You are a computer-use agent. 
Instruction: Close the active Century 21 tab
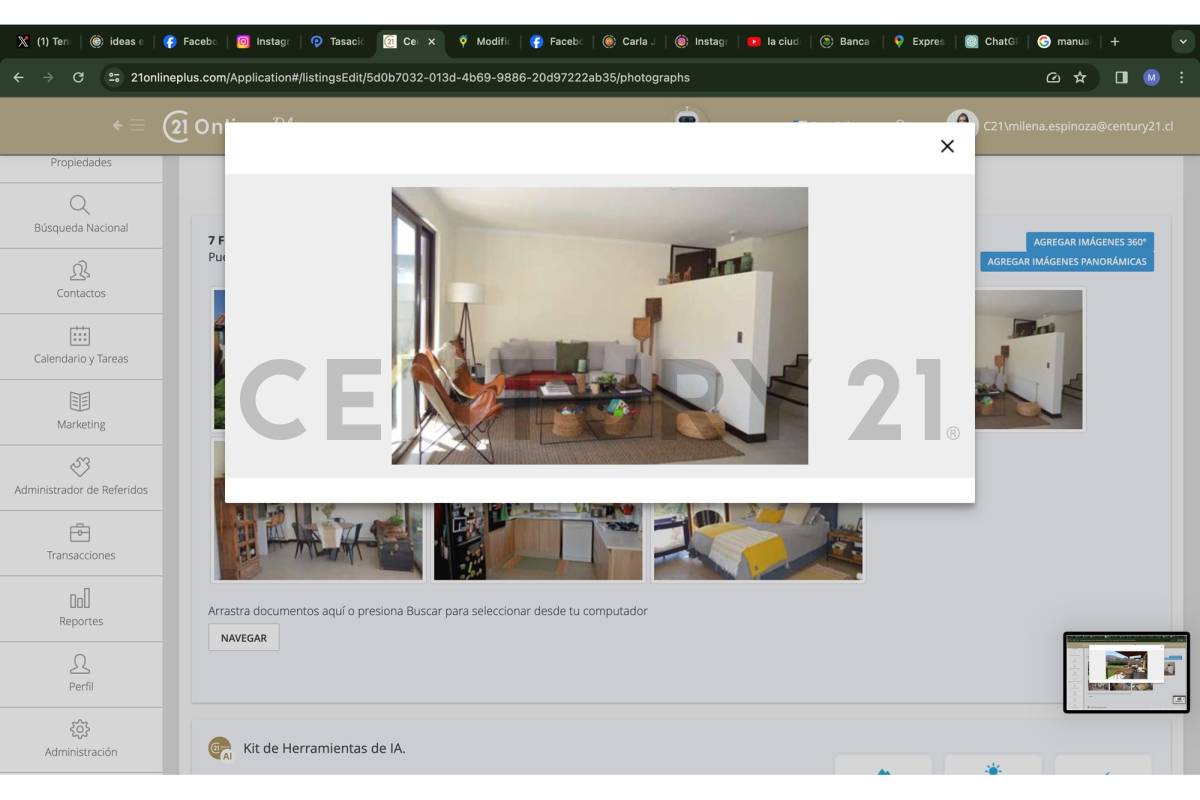click(x=431, y=42)
